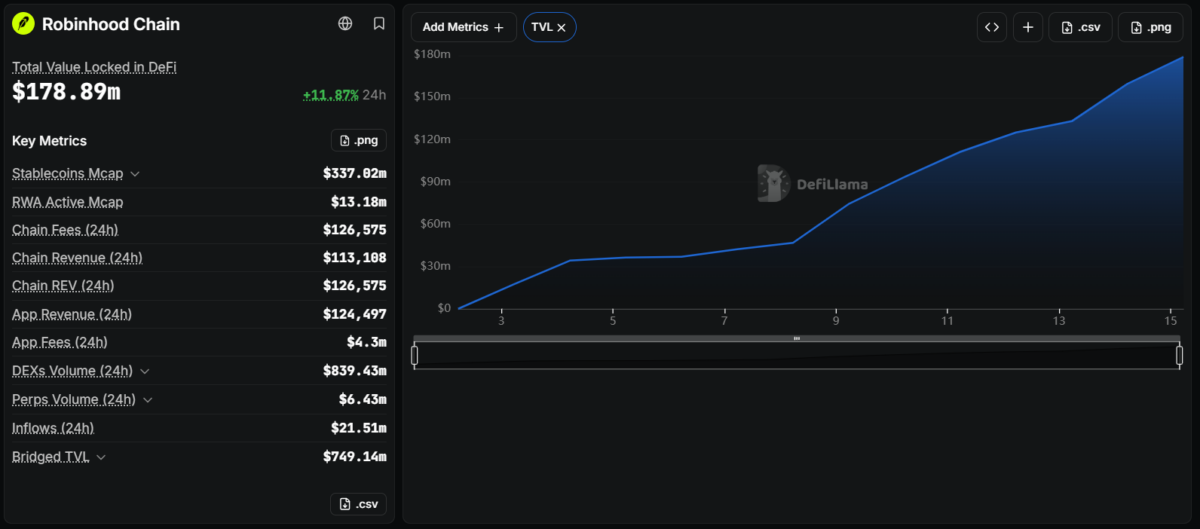Screen dimensions: 1200x529
Task: Click the Chain Revenue (24h) label
Action: 77,258
